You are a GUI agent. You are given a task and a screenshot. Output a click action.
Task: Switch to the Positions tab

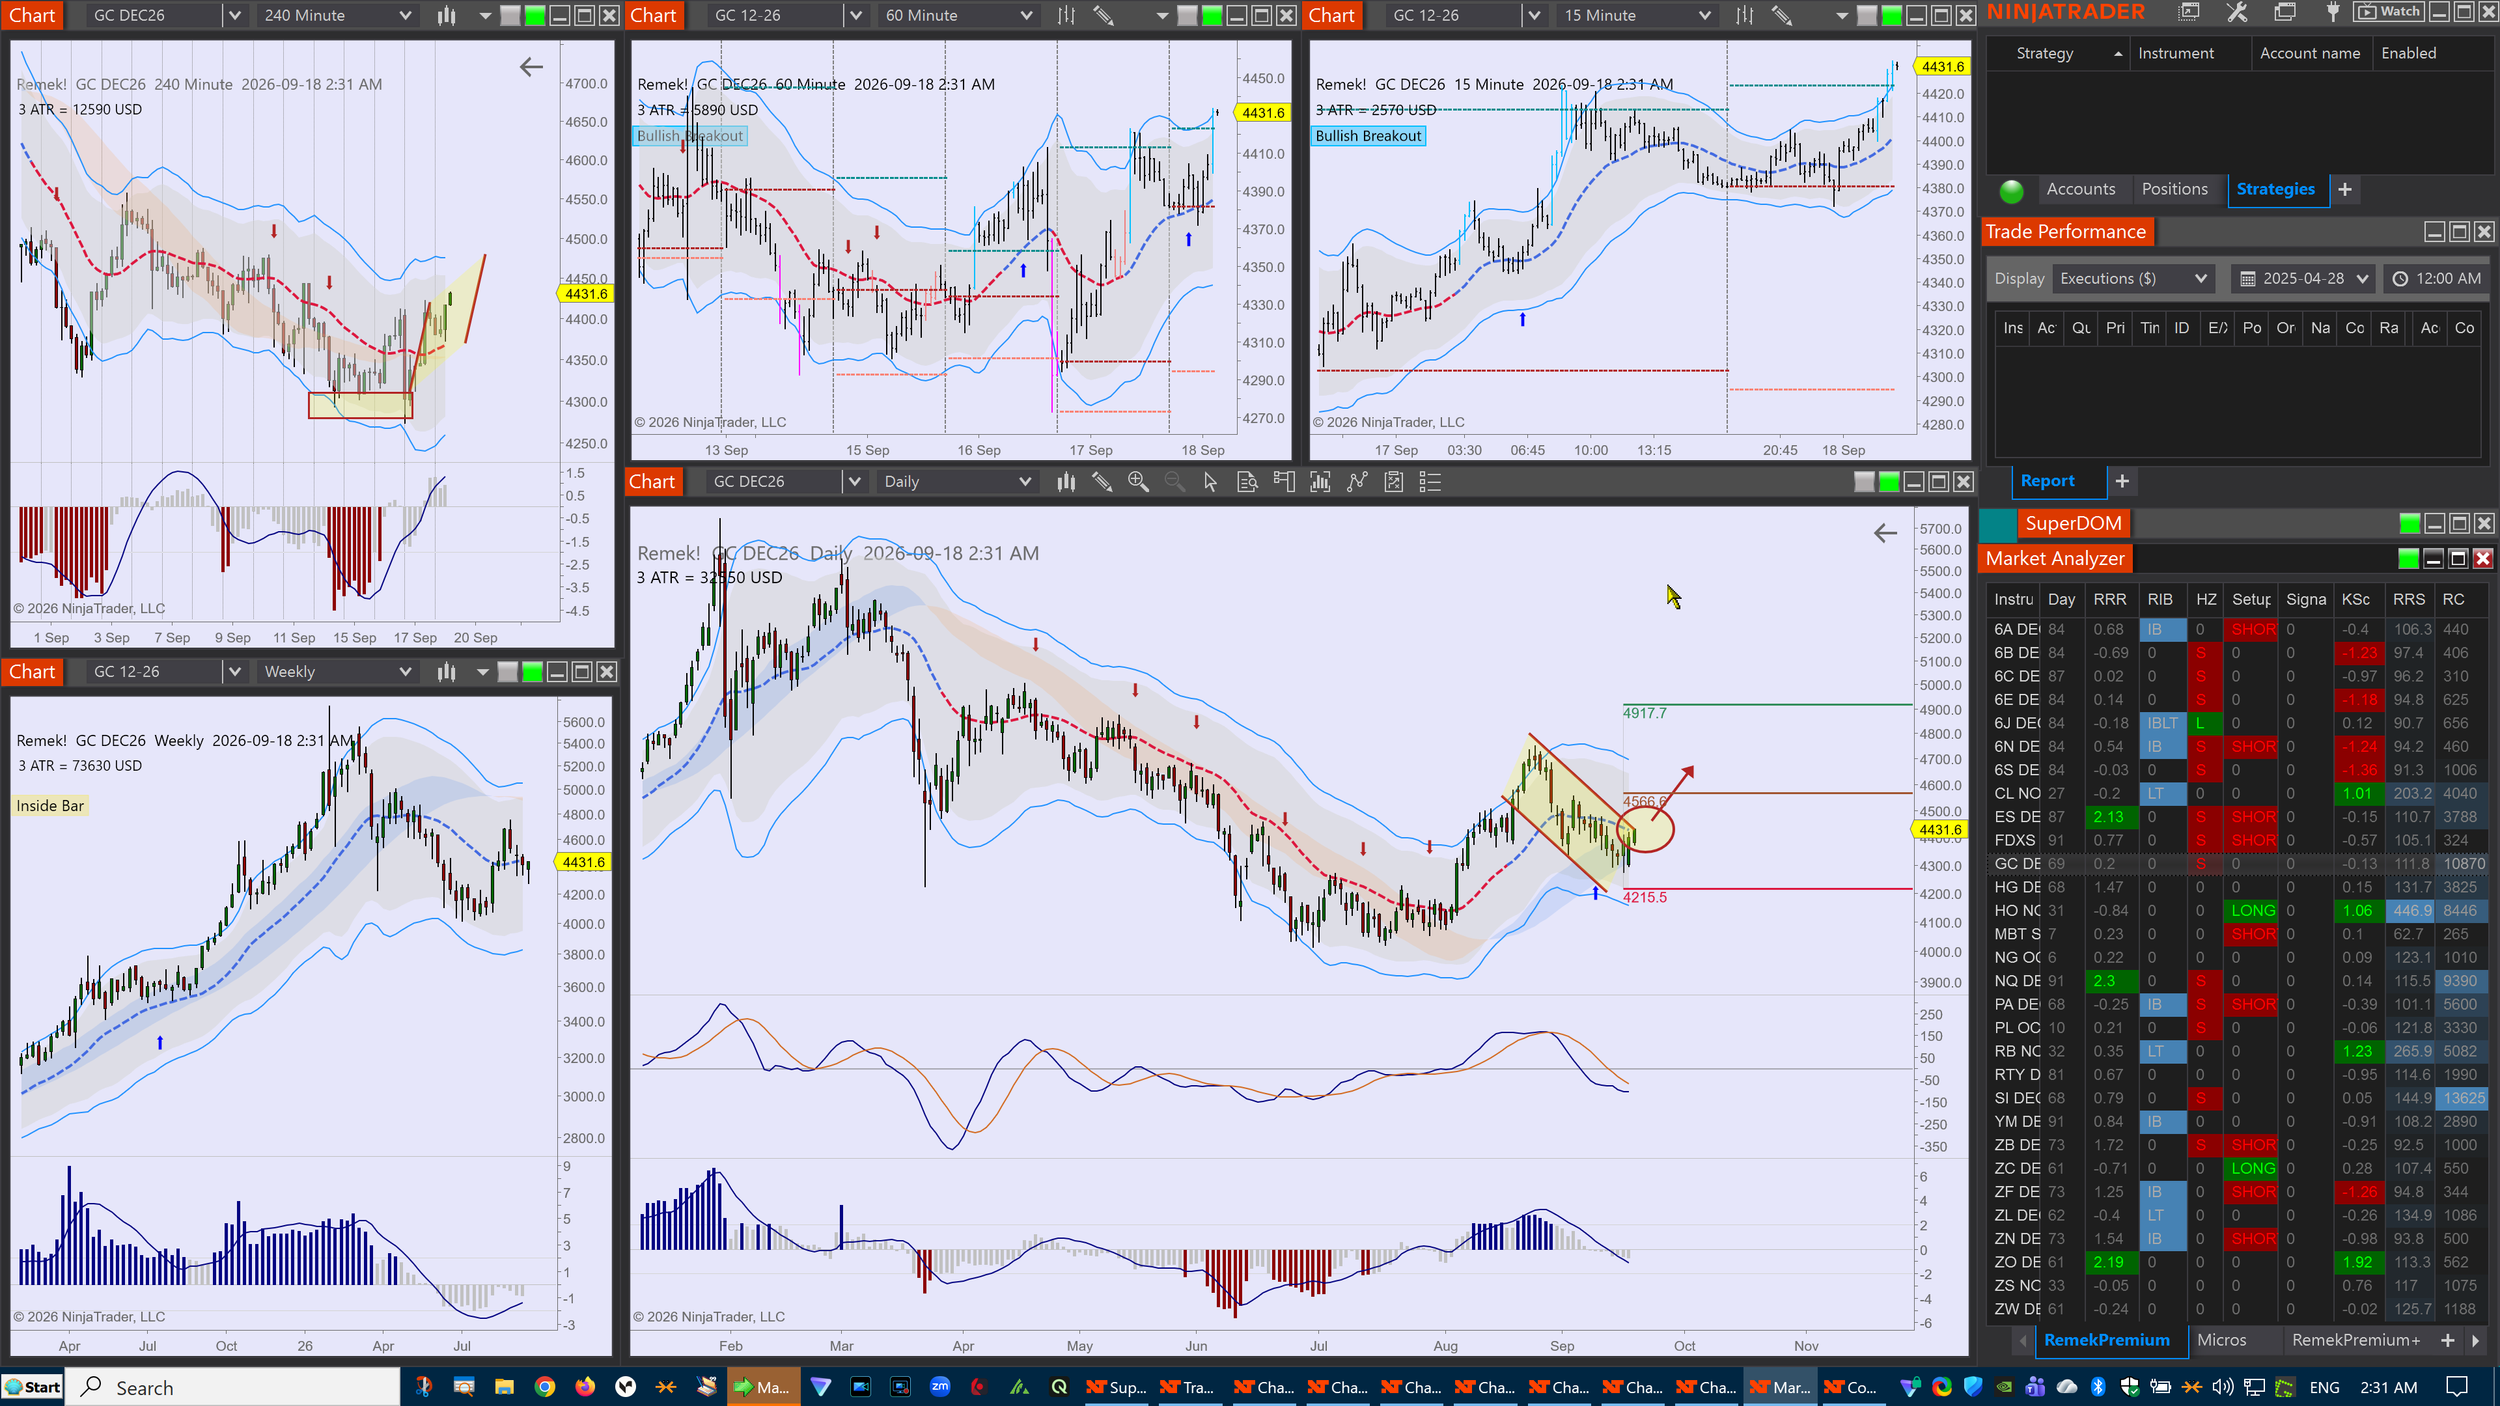(x=2174, y=189)
